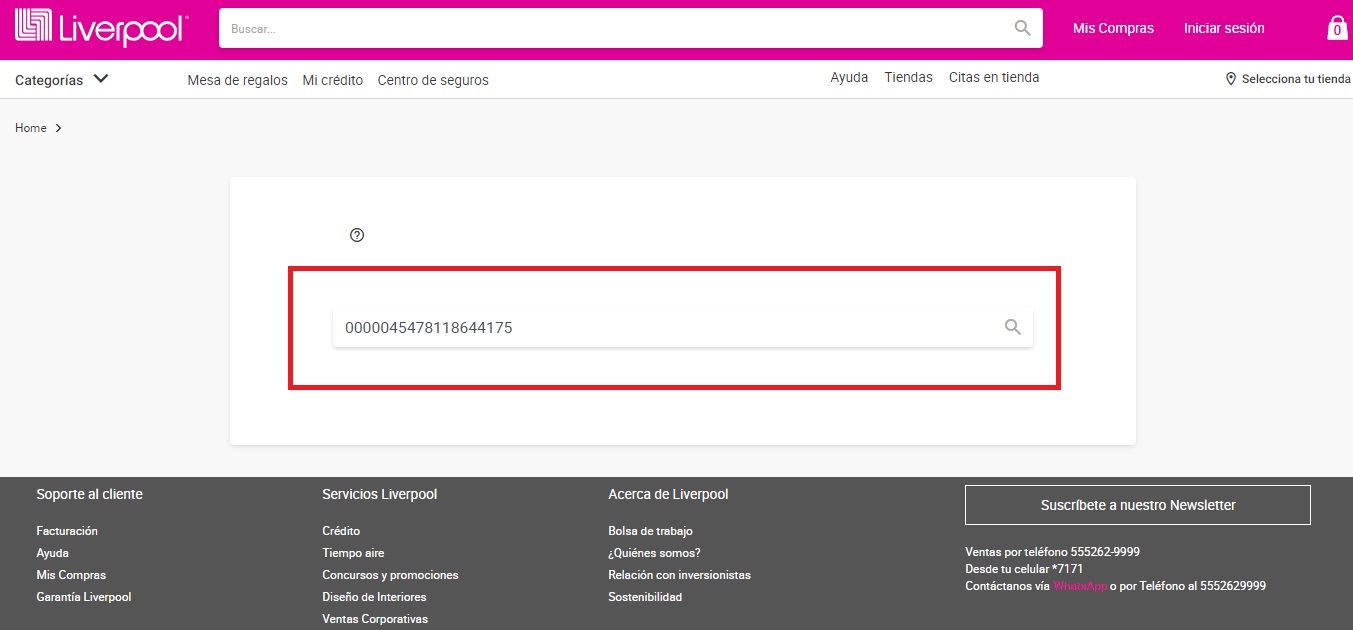Open Diseño de Interiores link

click(x=374, y=597)
